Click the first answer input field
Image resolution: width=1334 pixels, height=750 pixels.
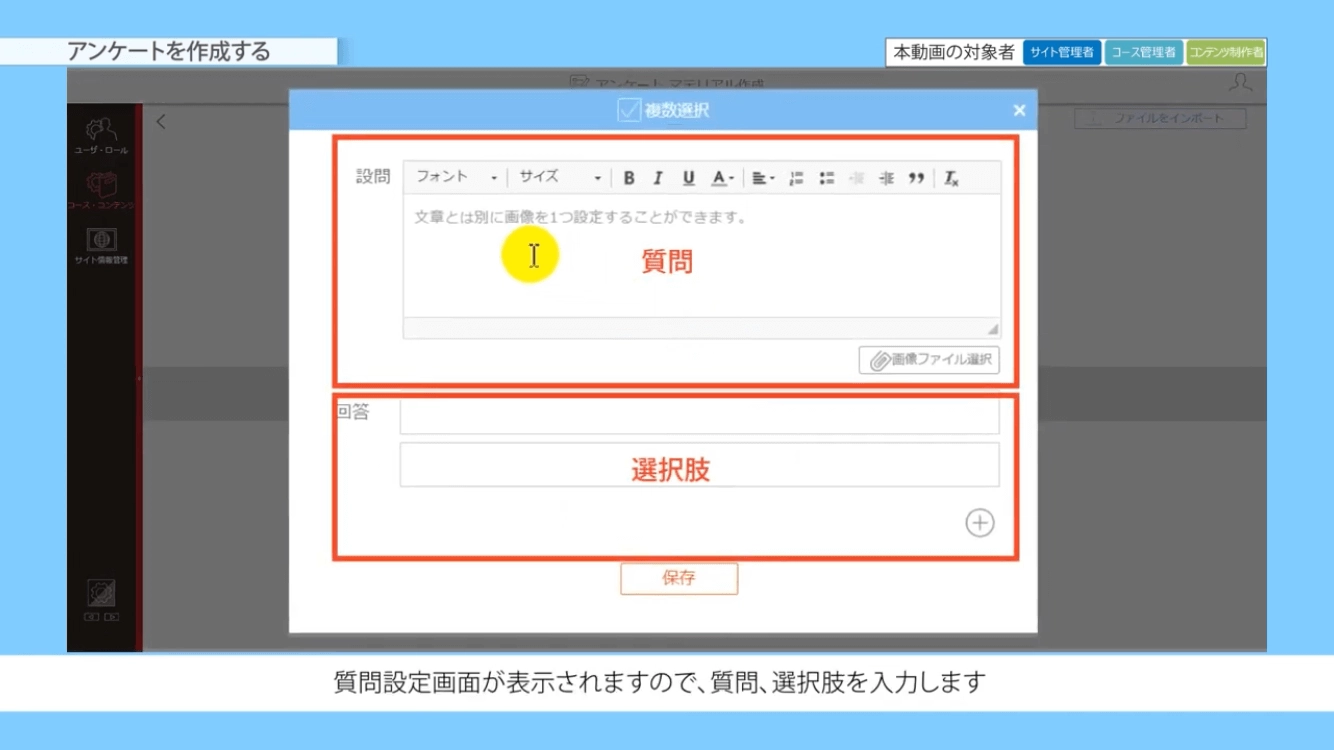point(700,415)
